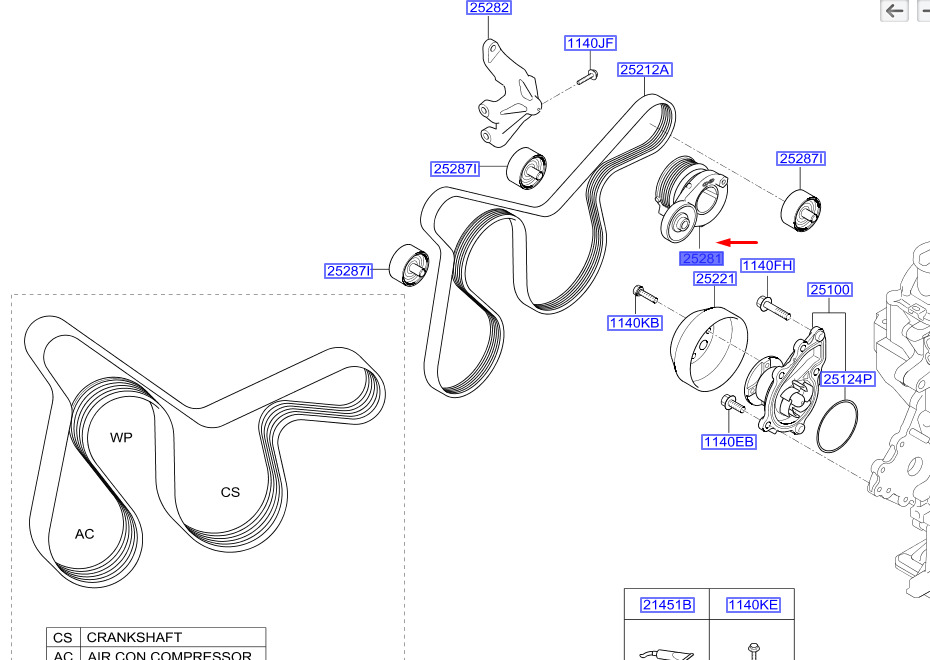
Task: Click the CS label in belt routing diagram
Action: point(230,492)
